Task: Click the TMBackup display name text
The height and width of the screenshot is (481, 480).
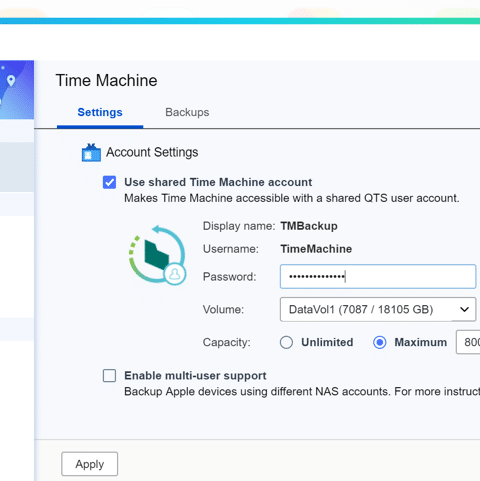Action: tap(309, 226)
